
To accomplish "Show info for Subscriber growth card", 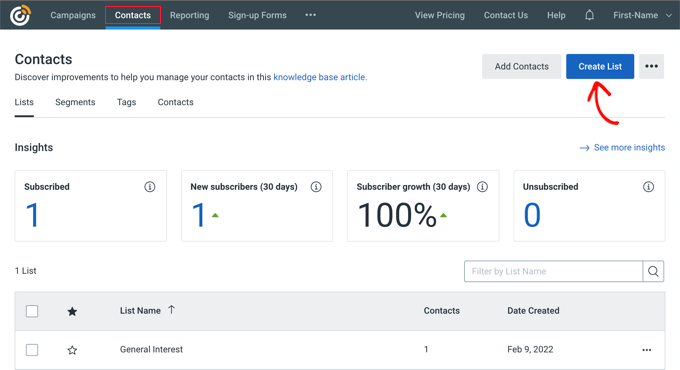I will point(482,187).
